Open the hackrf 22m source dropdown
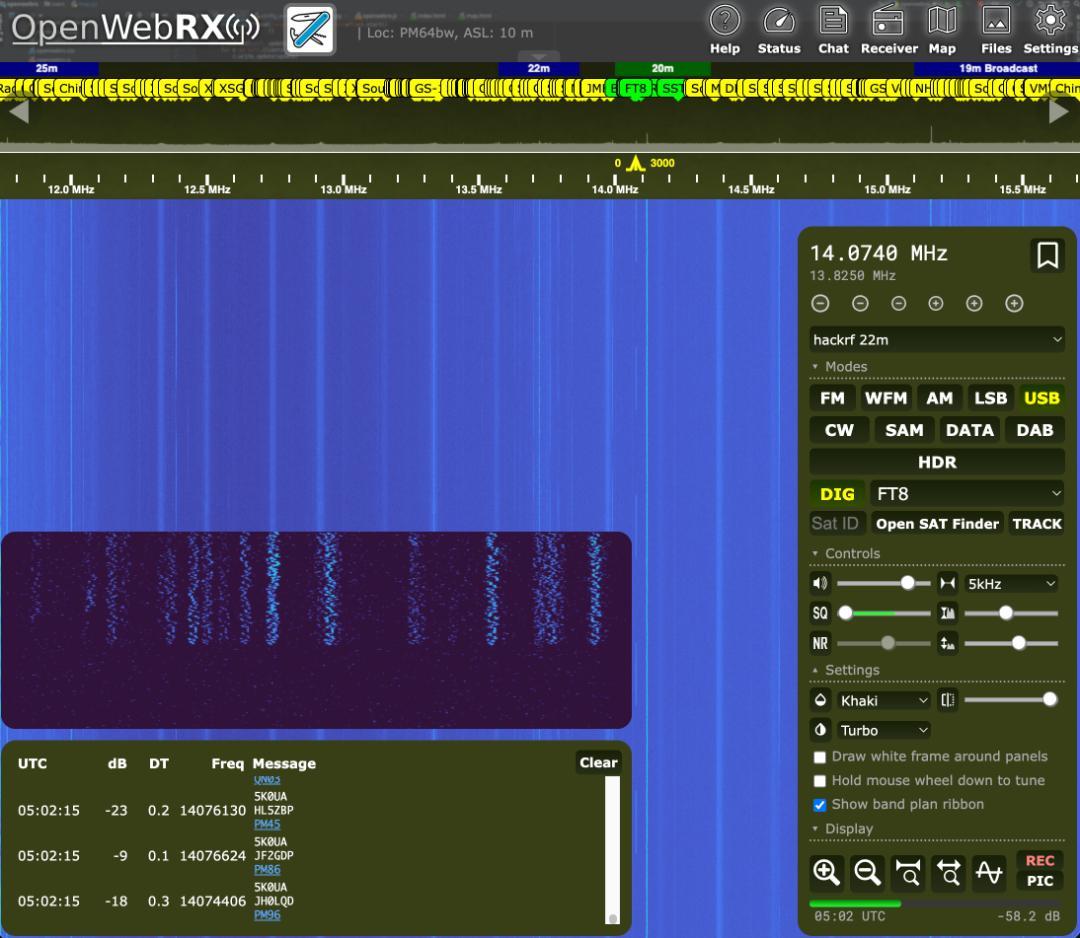This screenshot has height=938, width=1080. pos(936,339)
